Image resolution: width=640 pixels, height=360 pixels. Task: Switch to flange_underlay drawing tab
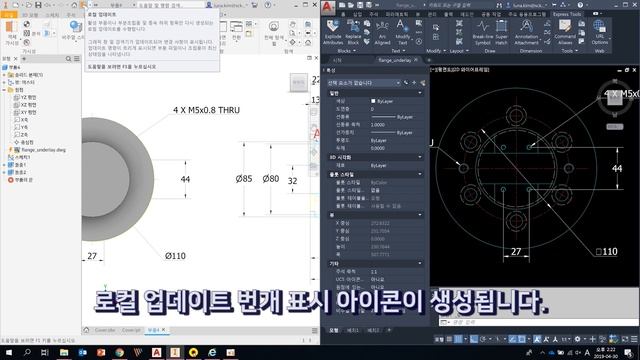click(394, 60)
